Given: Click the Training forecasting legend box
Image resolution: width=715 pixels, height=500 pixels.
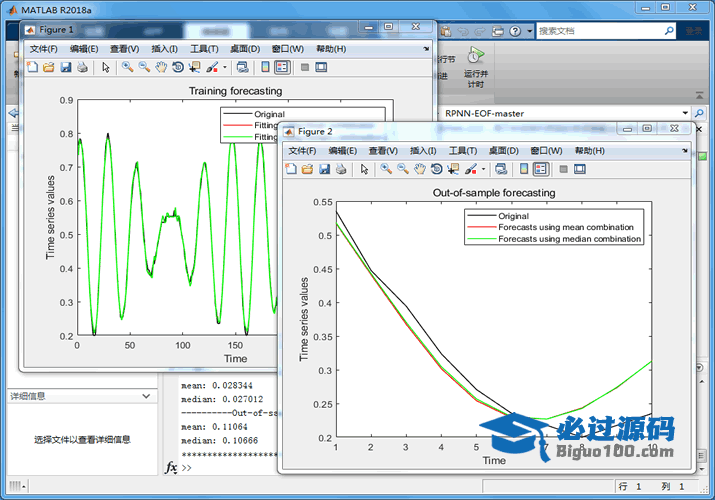Looking at the screenshot, I should point(303,125).
